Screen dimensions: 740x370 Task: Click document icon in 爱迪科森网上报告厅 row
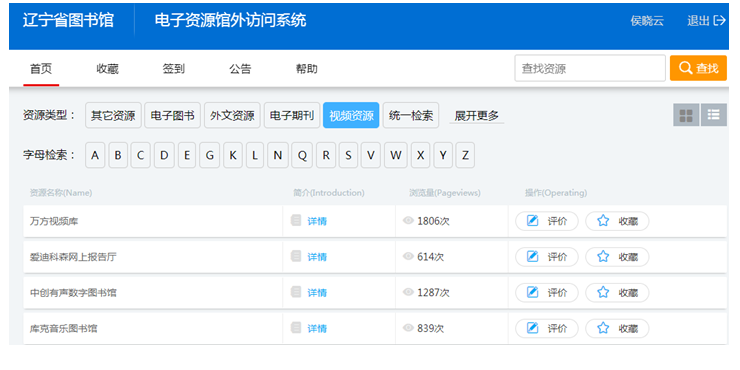tap(296, 256)
